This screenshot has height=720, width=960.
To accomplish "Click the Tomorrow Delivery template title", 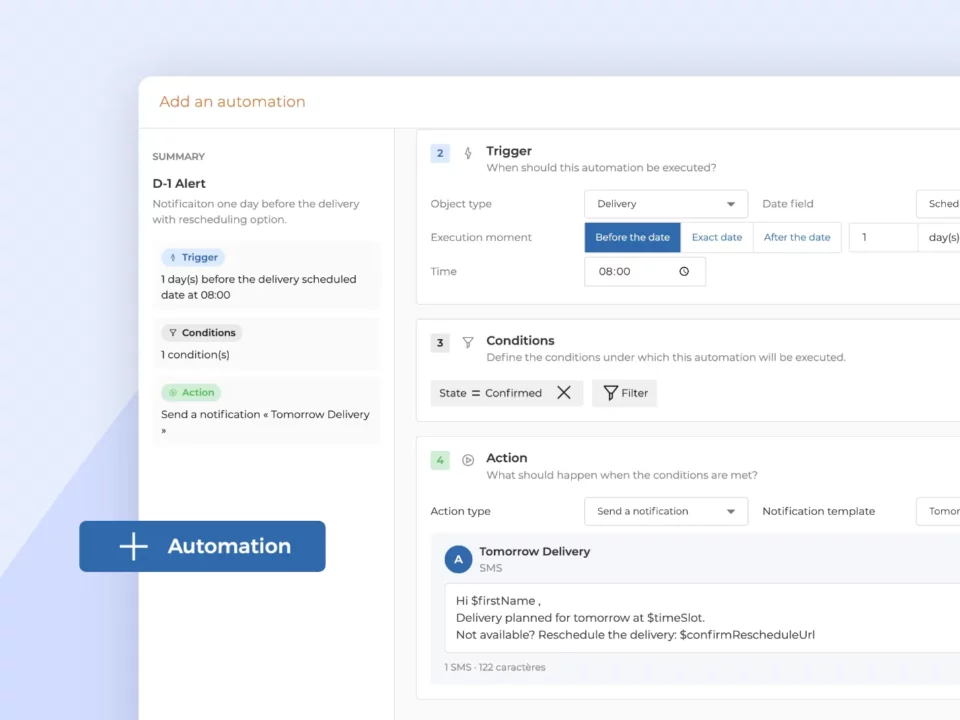I will point(534,552).
